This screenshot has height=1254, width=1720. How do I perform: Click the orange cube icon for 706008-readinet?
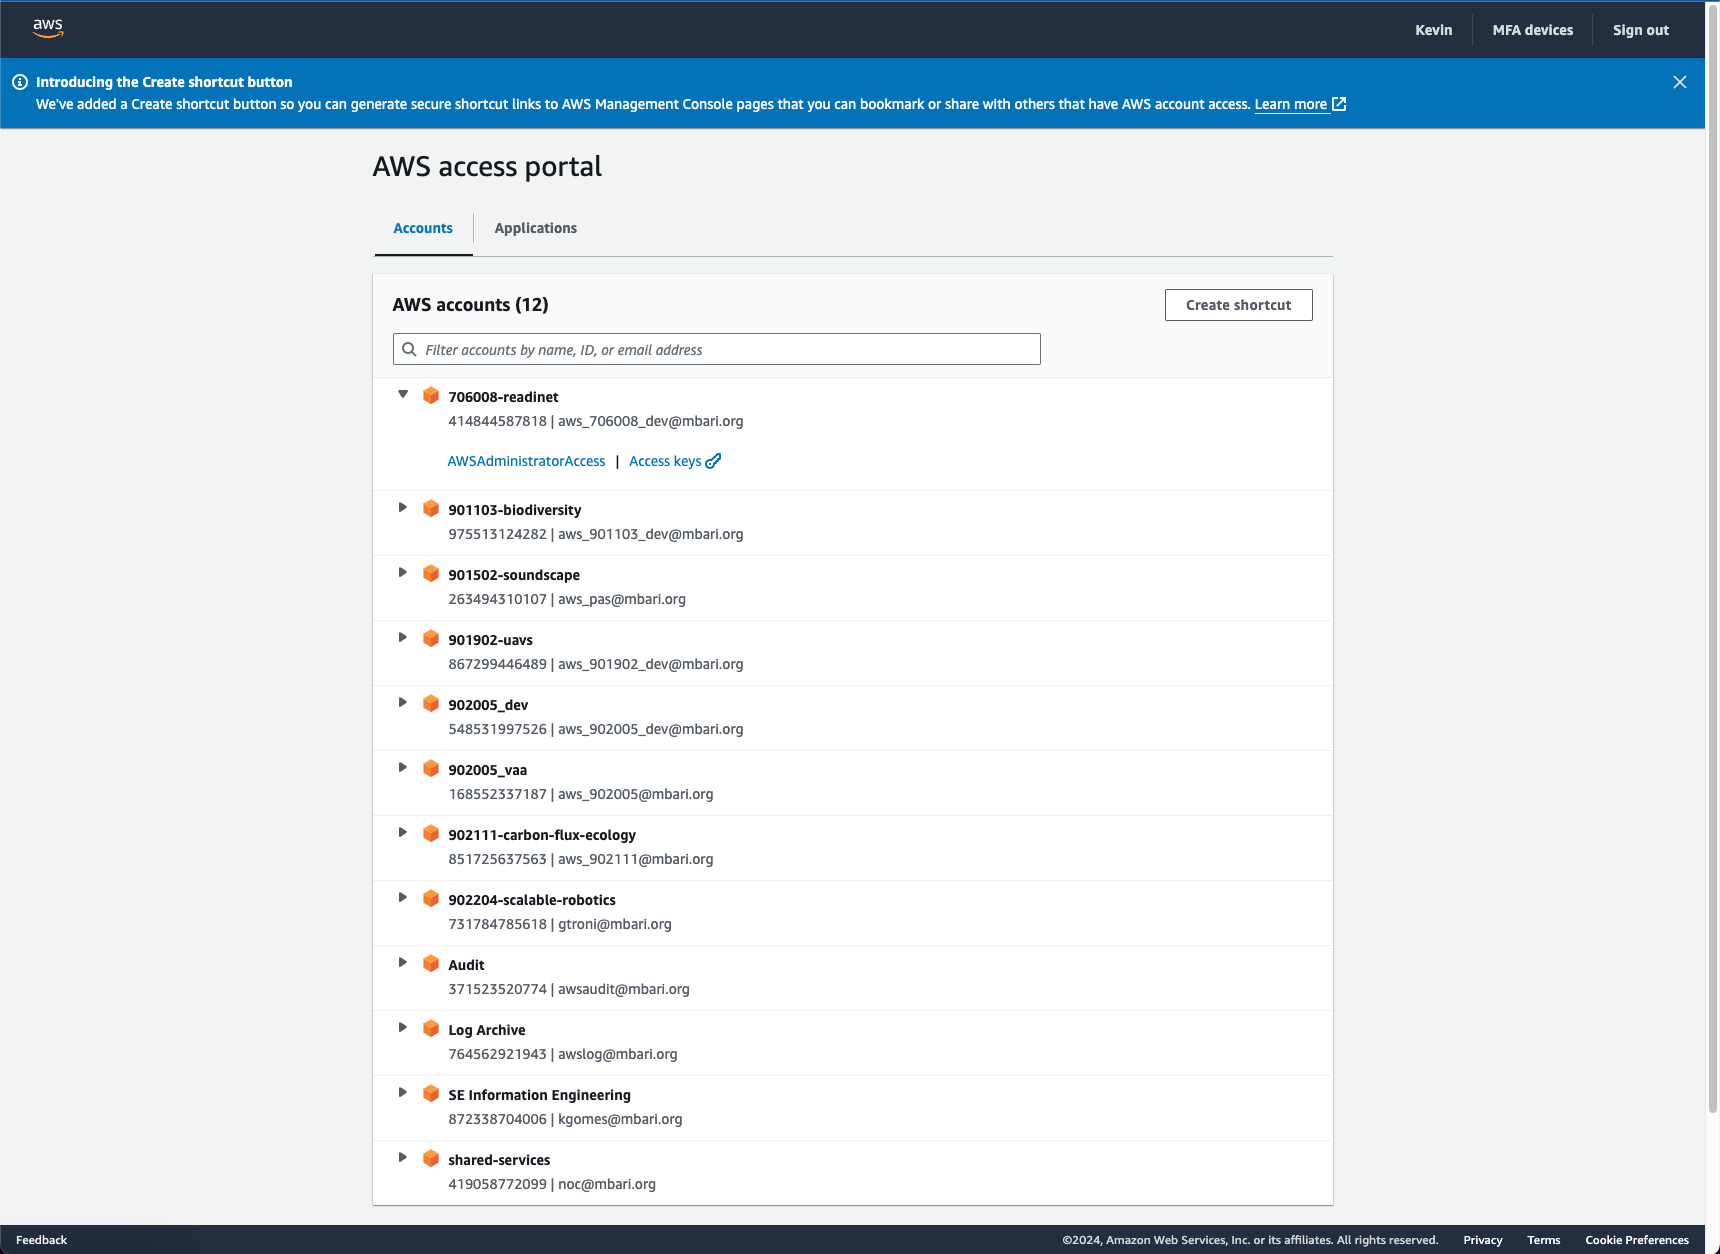pyautogui.click(x=431, y=395)
